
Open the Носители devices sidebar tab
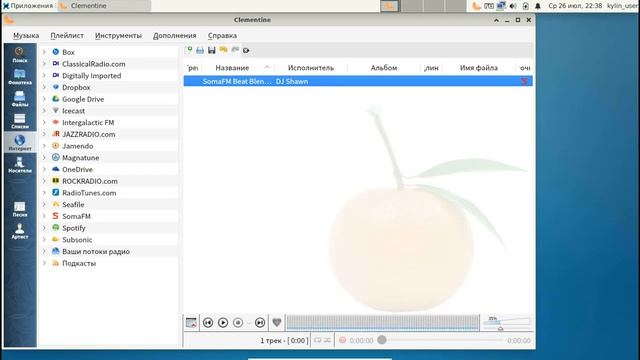point(20,165)
